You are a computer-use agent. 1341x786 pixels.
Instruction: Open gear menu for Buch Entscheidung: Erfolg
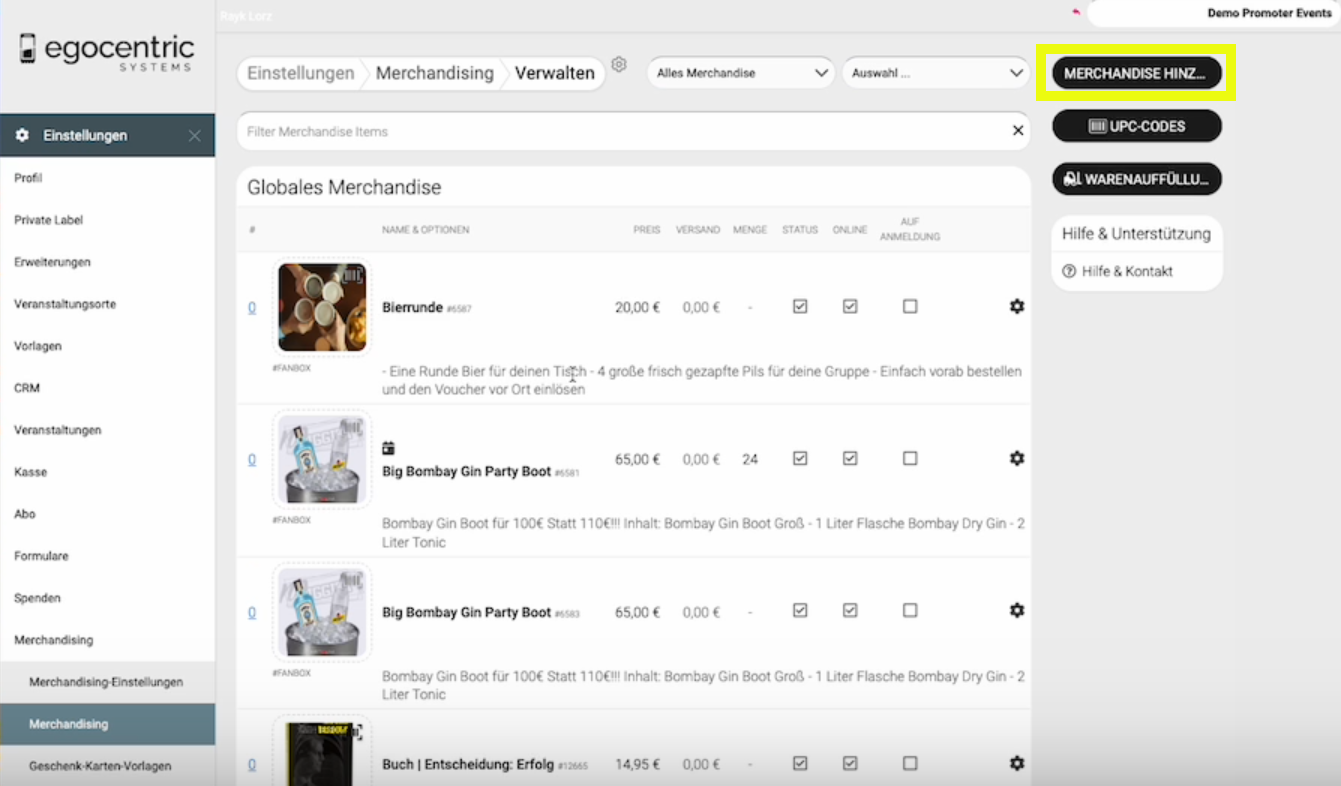pyautogui.click(x=1017, y=763)
